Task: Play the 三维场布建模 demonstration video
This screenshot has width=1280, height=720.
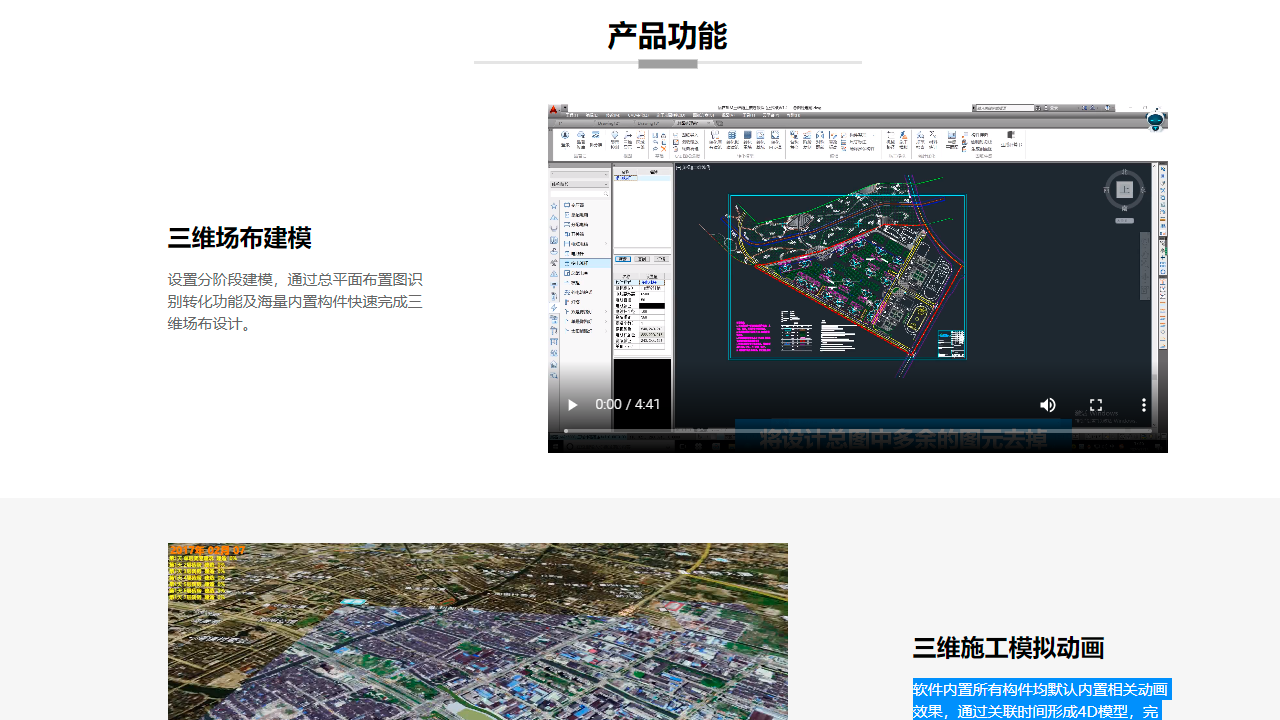Action: [x=571, y=405]
